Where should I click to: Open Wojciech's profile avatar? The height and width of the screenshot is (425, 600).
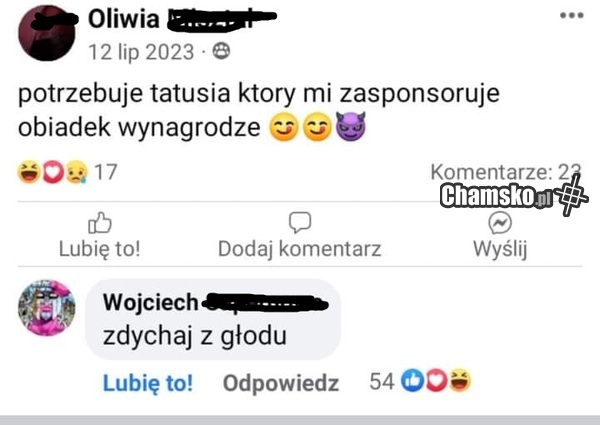47,308
